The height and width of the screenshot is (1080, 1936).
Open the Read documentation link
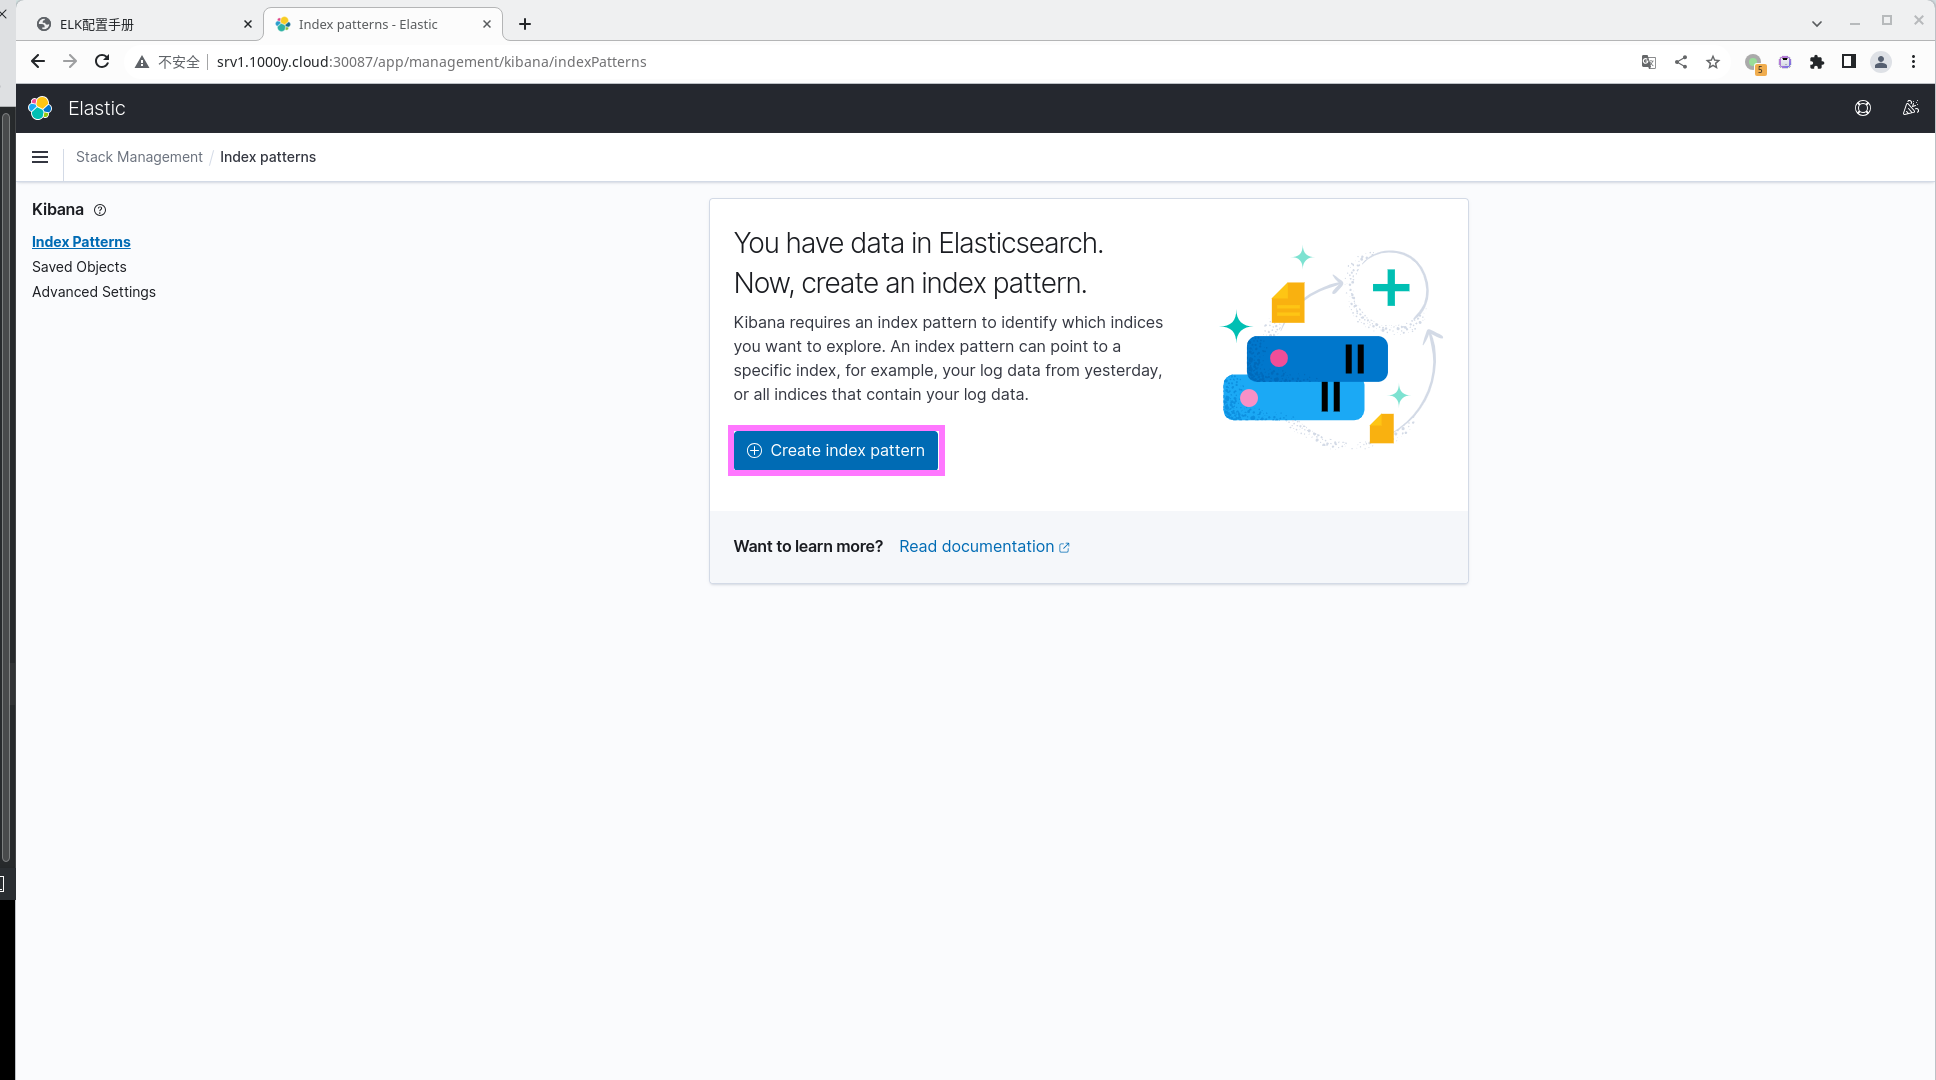pos(984,546)
